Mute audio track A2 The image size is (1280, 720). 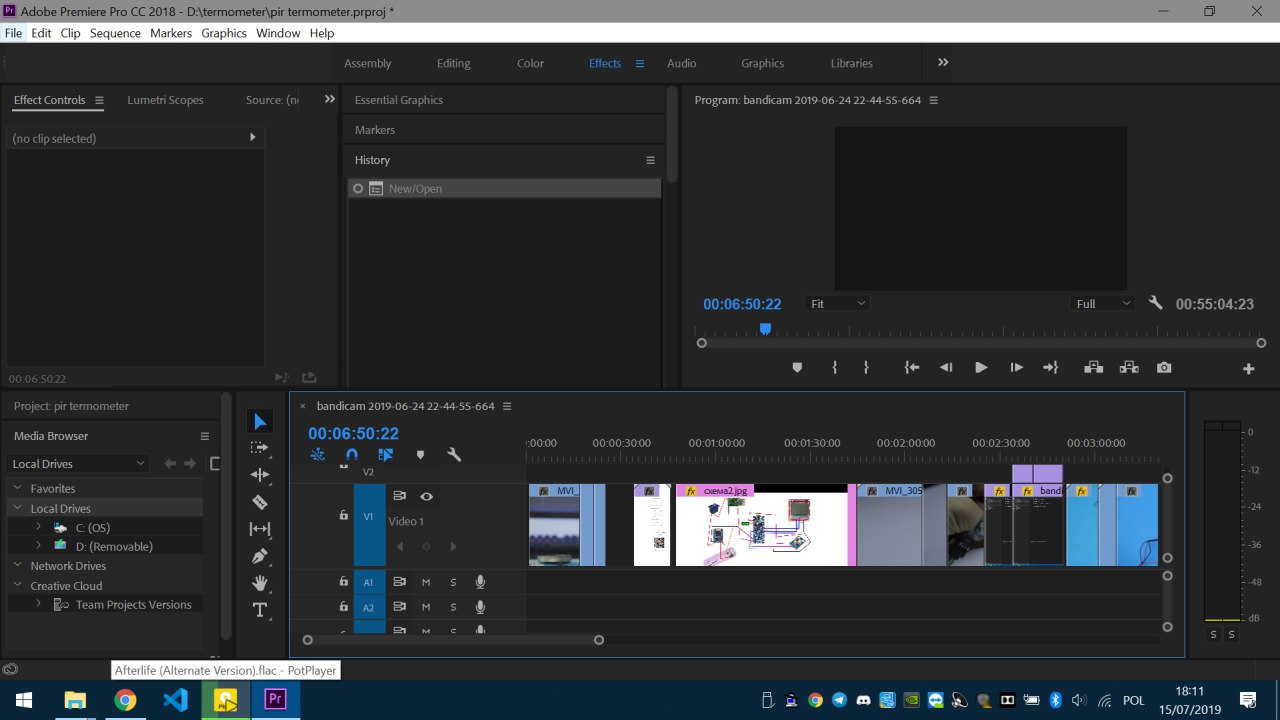point(426,607)
